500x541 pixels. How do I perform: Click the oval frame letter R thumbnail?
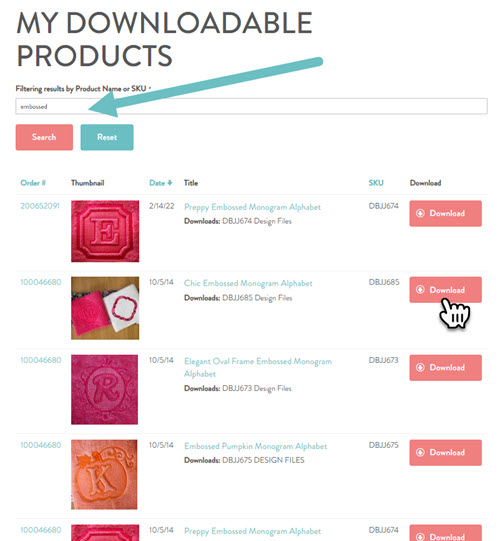(x=104, y=390)
